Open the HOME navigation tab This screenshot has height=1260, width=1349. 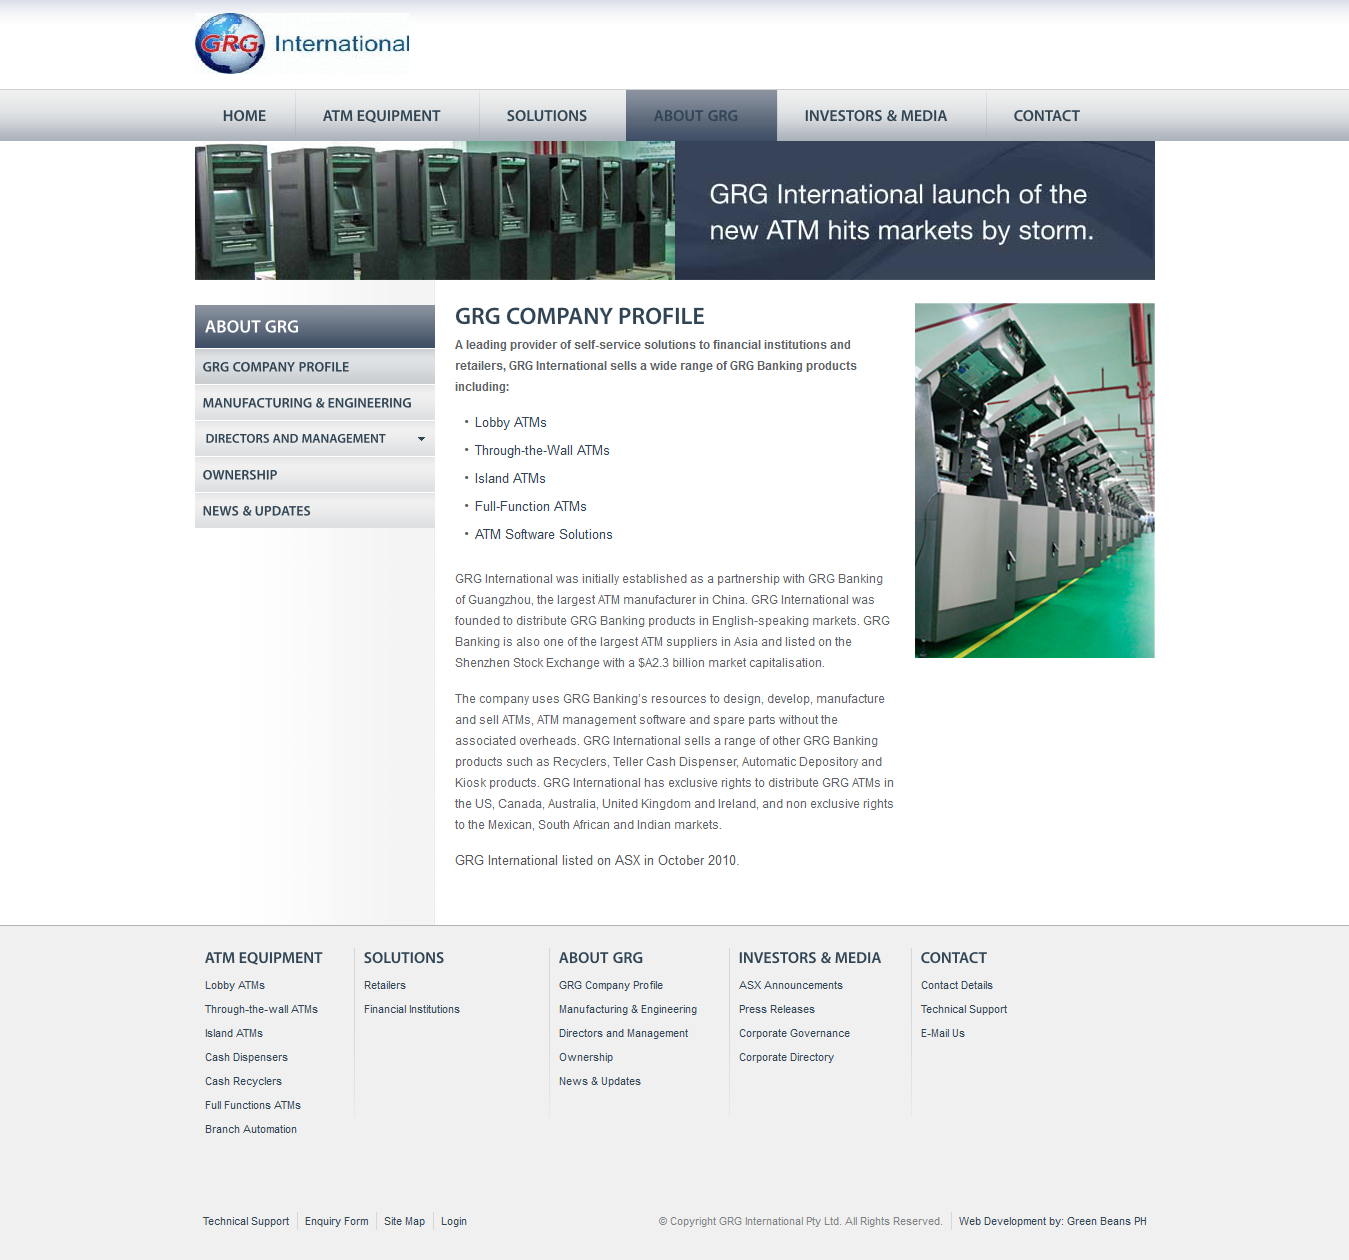coord(244,116)
